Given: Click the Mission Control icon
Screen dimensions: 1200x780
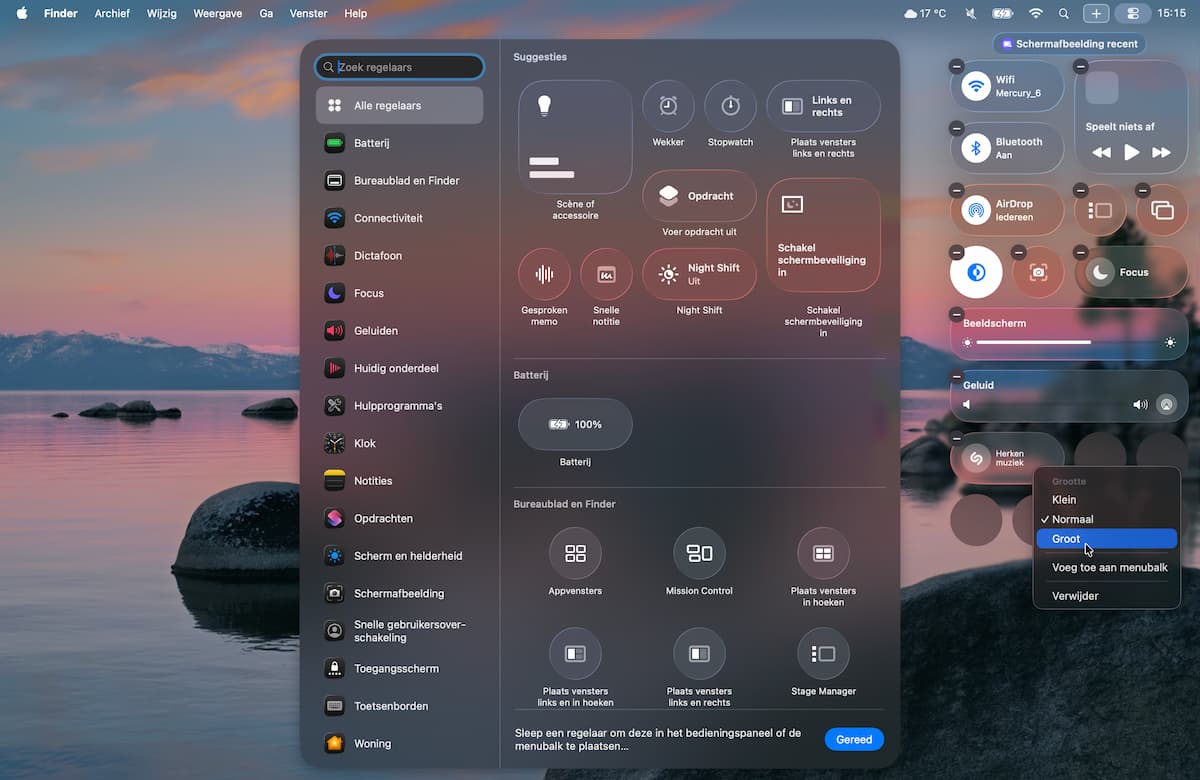Looking at the screenshot, I should click(x=699, y=553).
